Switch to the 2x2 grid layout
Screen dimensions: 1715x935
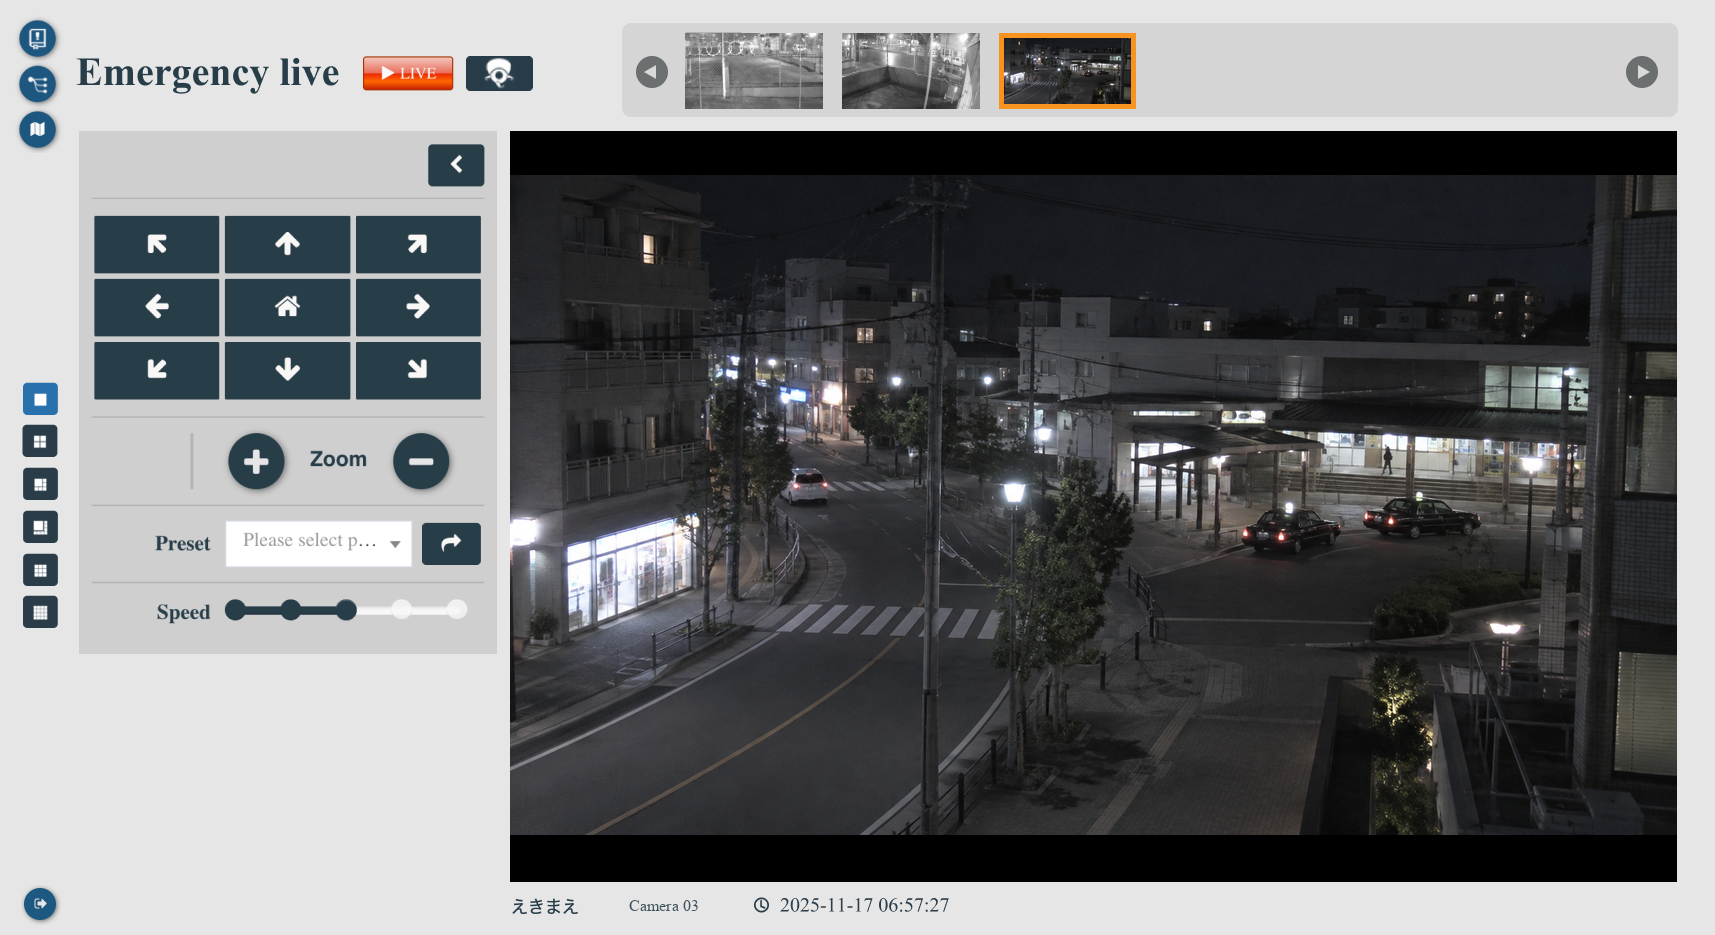coord(40,441)
